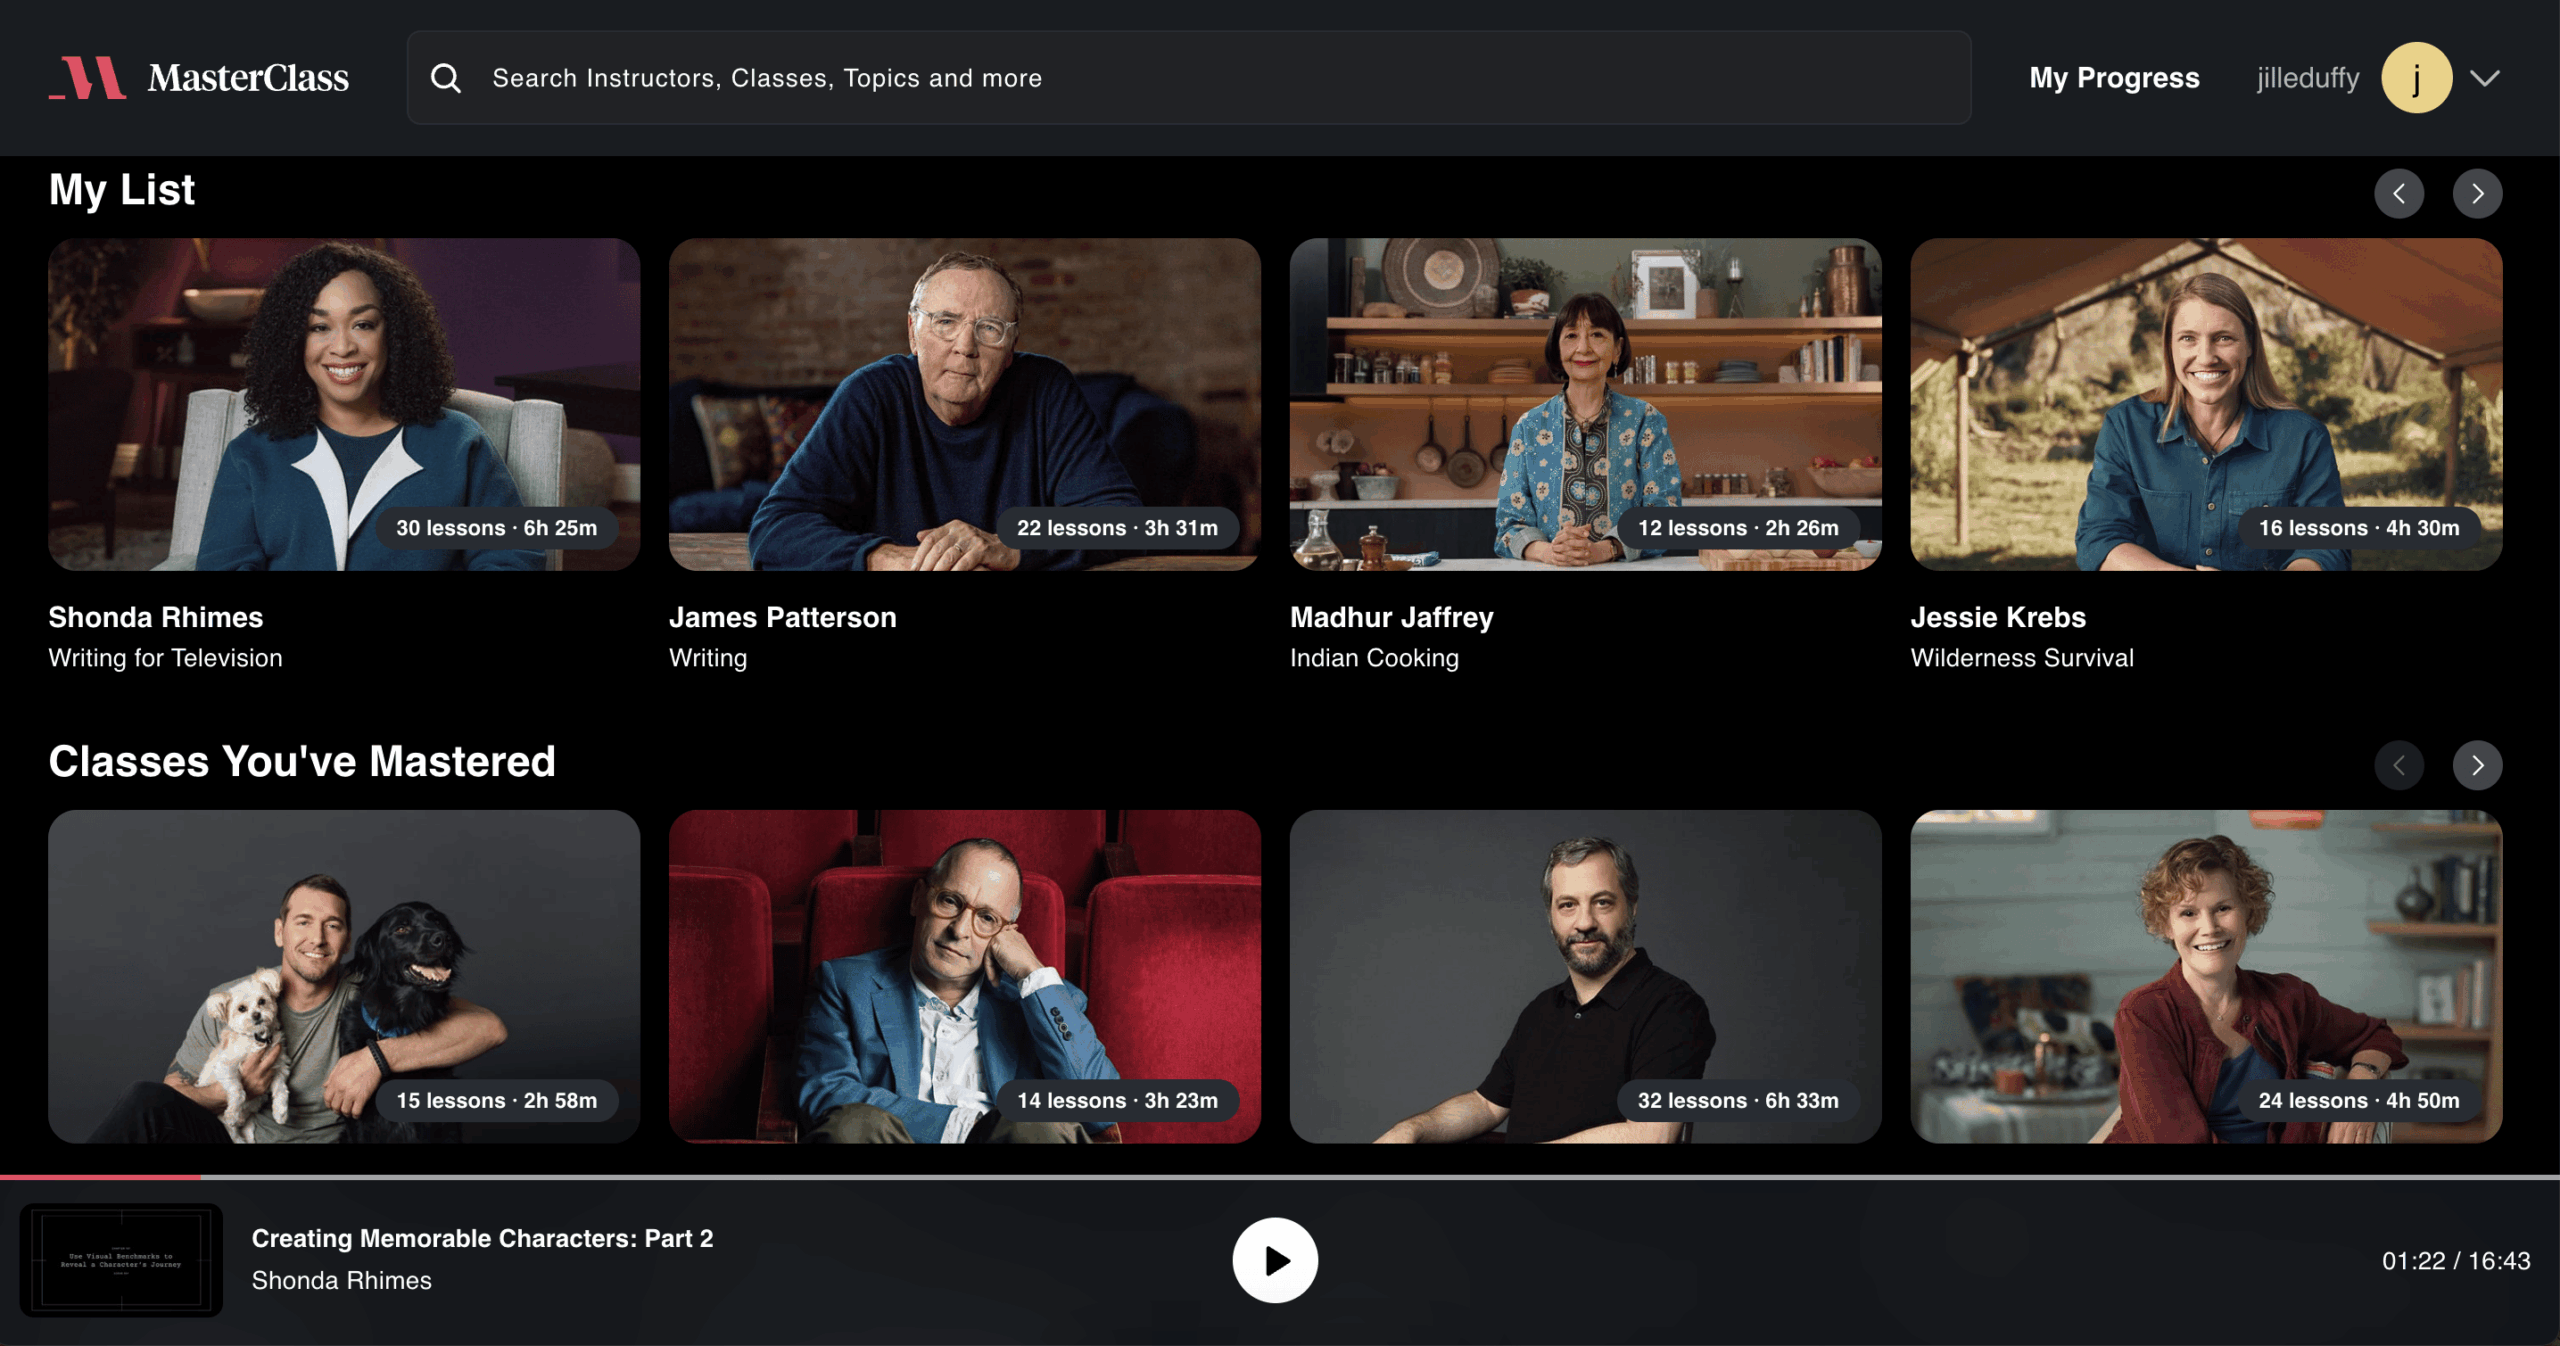The height and width of the screenshot is (1346, 2560).
Task: Seek within the lesson progress bar
Action: coord(1280,1177)
